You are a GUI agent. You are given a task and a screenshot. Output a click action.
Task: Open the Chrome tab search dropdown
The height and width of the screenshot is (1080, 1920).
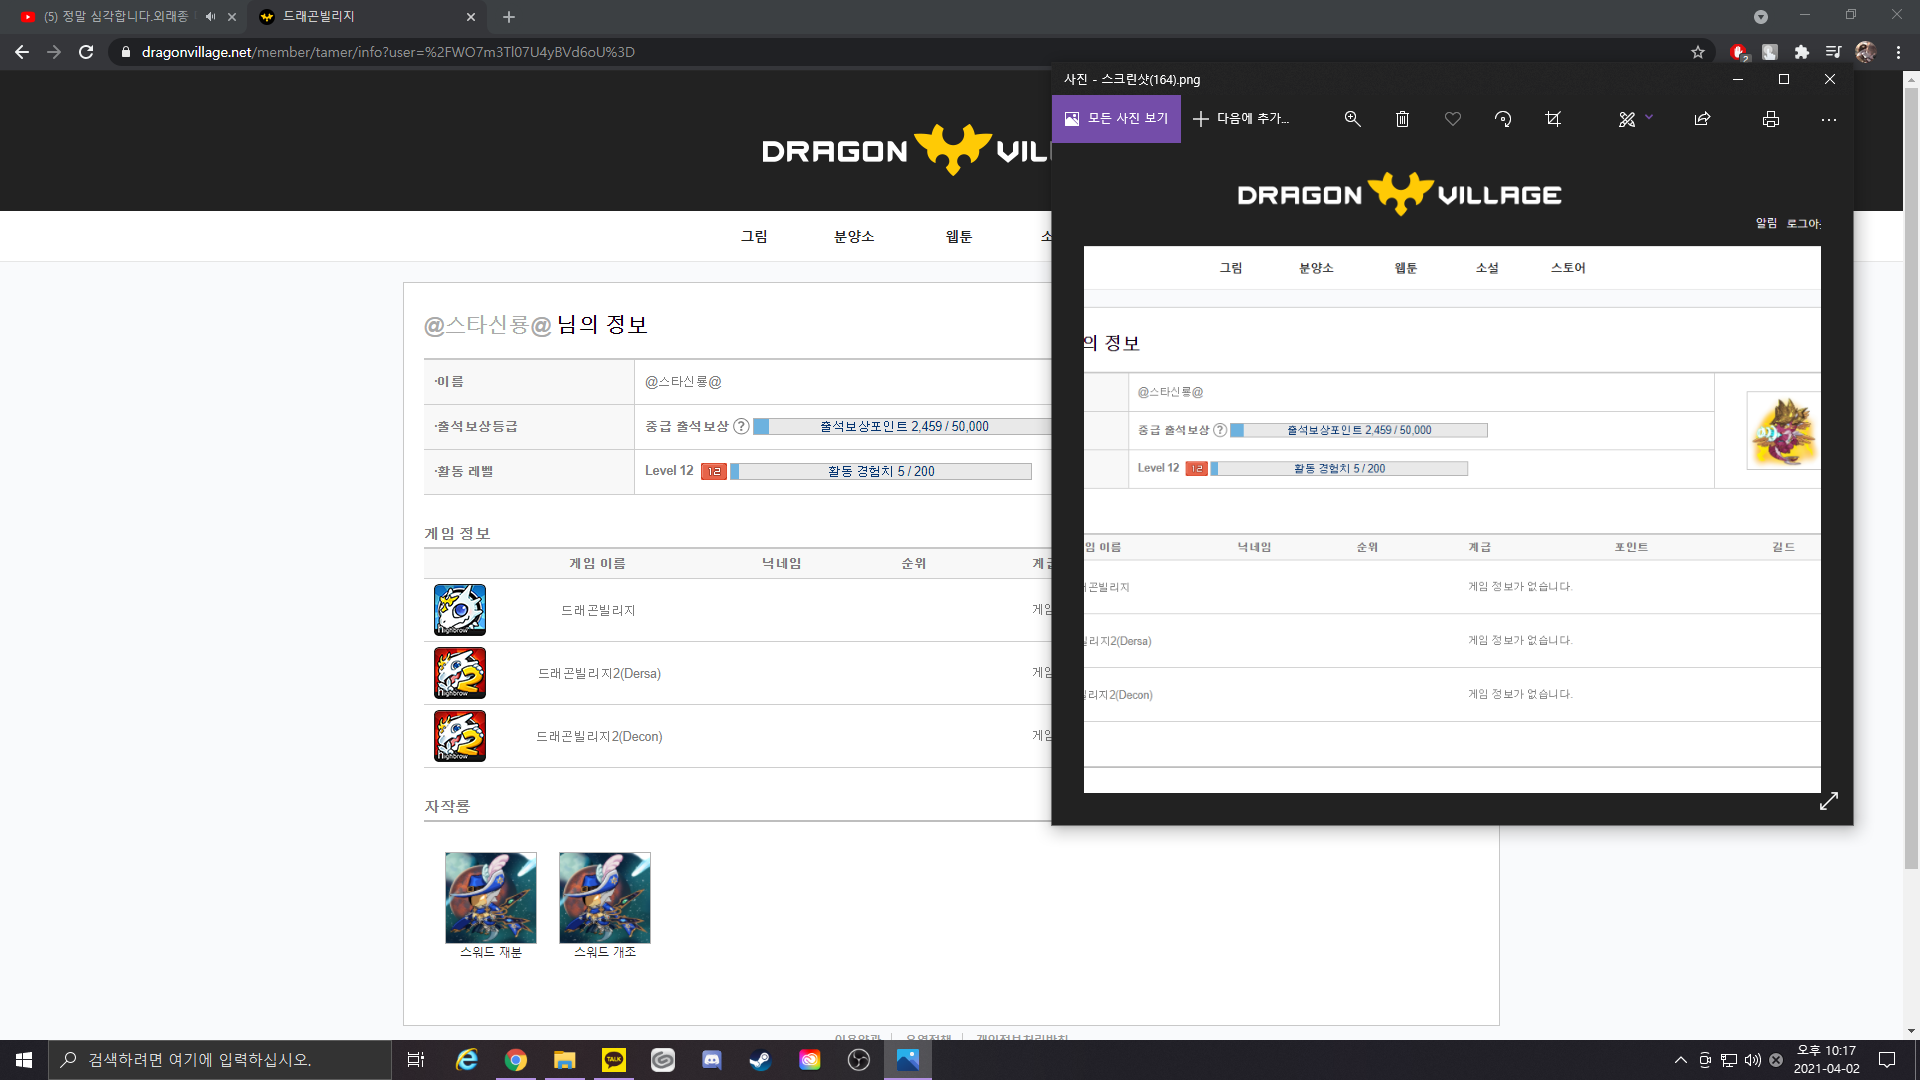coord(1761,17)
